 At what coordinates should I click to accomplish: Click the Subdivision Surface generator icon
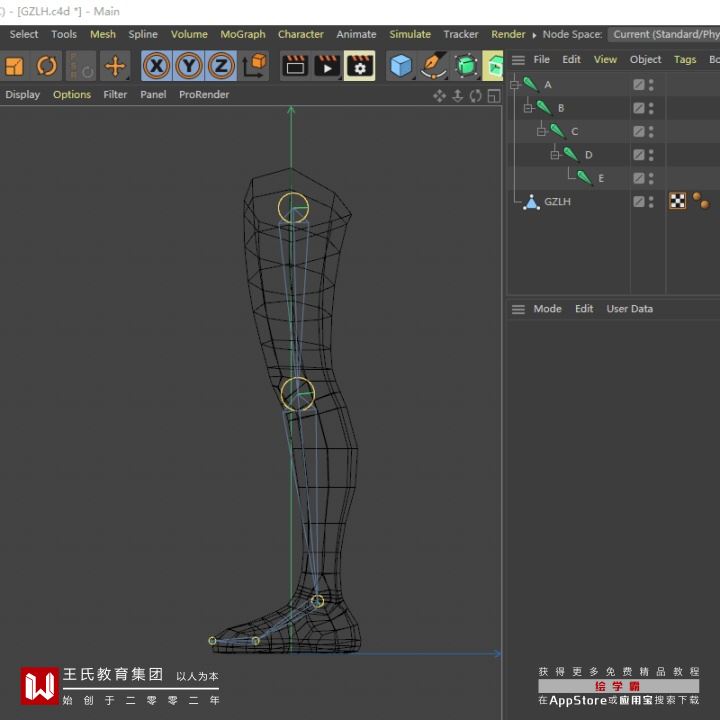tap(466, 66)
